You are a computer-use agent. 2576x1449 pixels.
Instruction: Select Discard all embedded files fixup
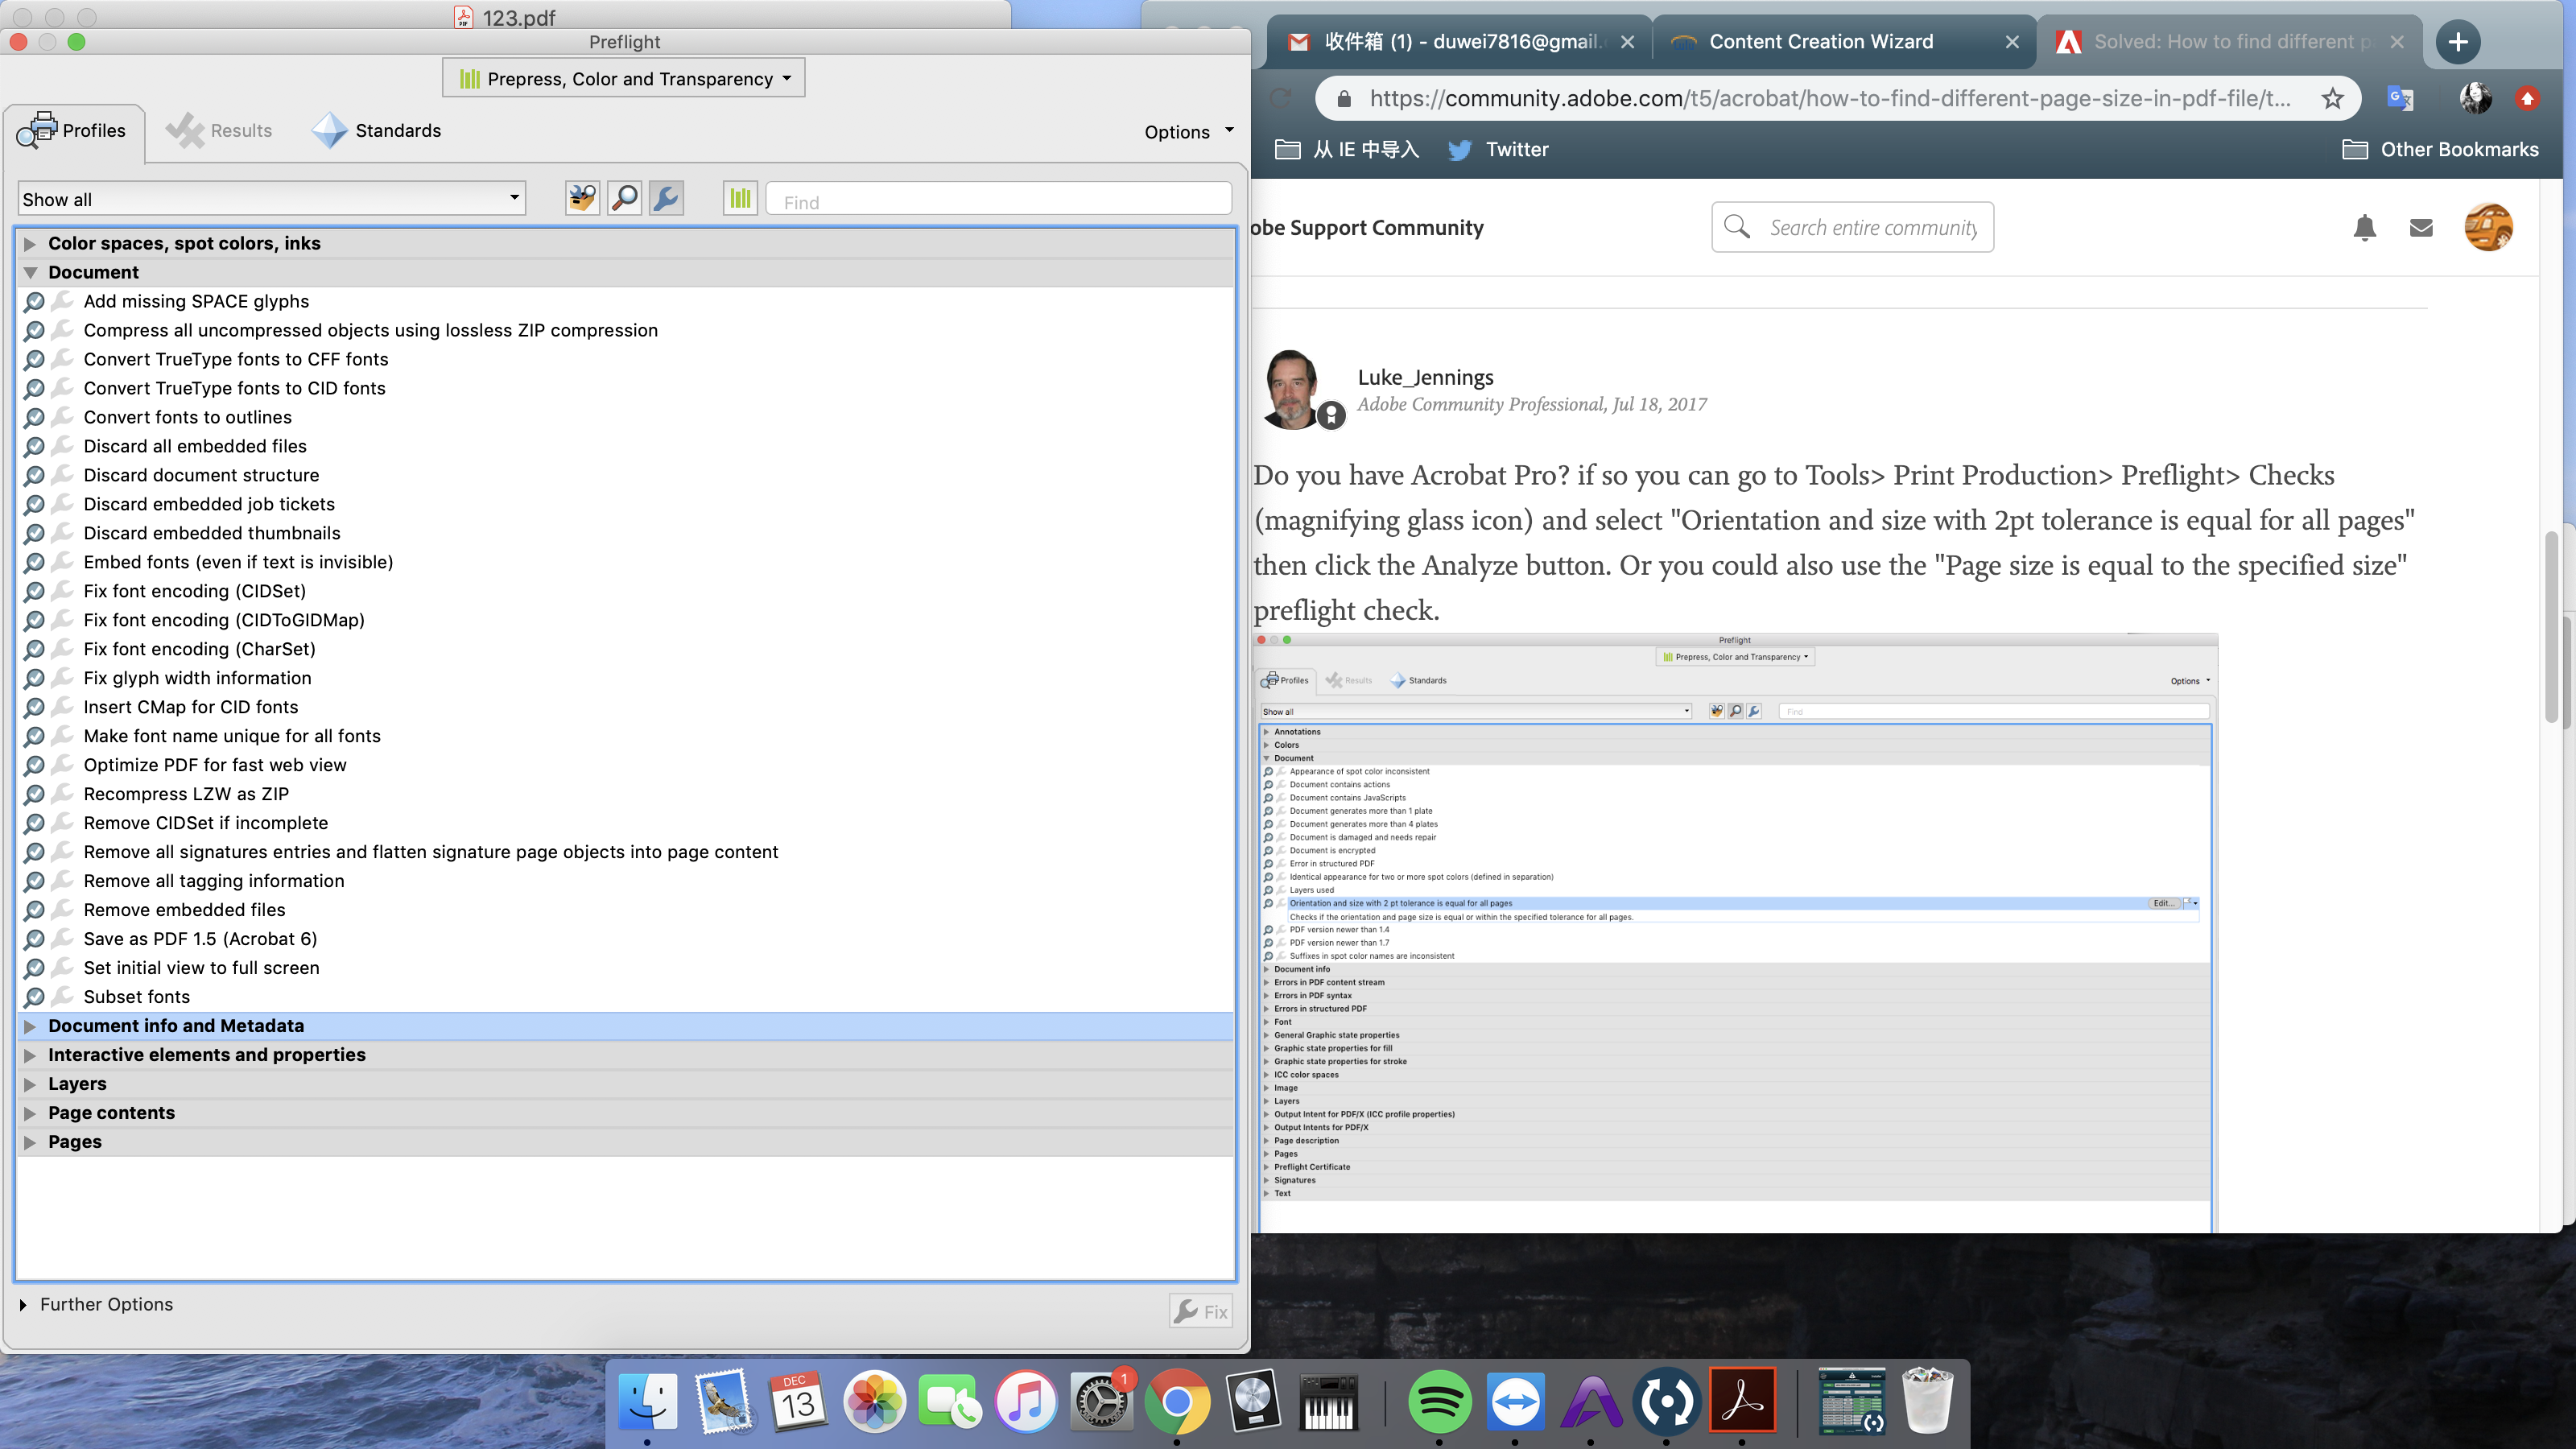point(195,446)
